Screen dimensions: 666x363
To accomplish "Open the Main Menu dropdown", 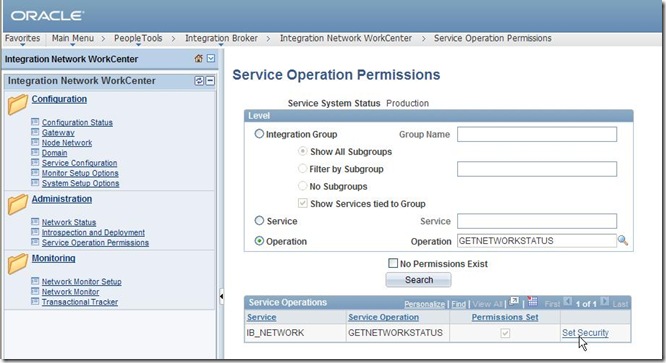I will (x=73, y=38).
